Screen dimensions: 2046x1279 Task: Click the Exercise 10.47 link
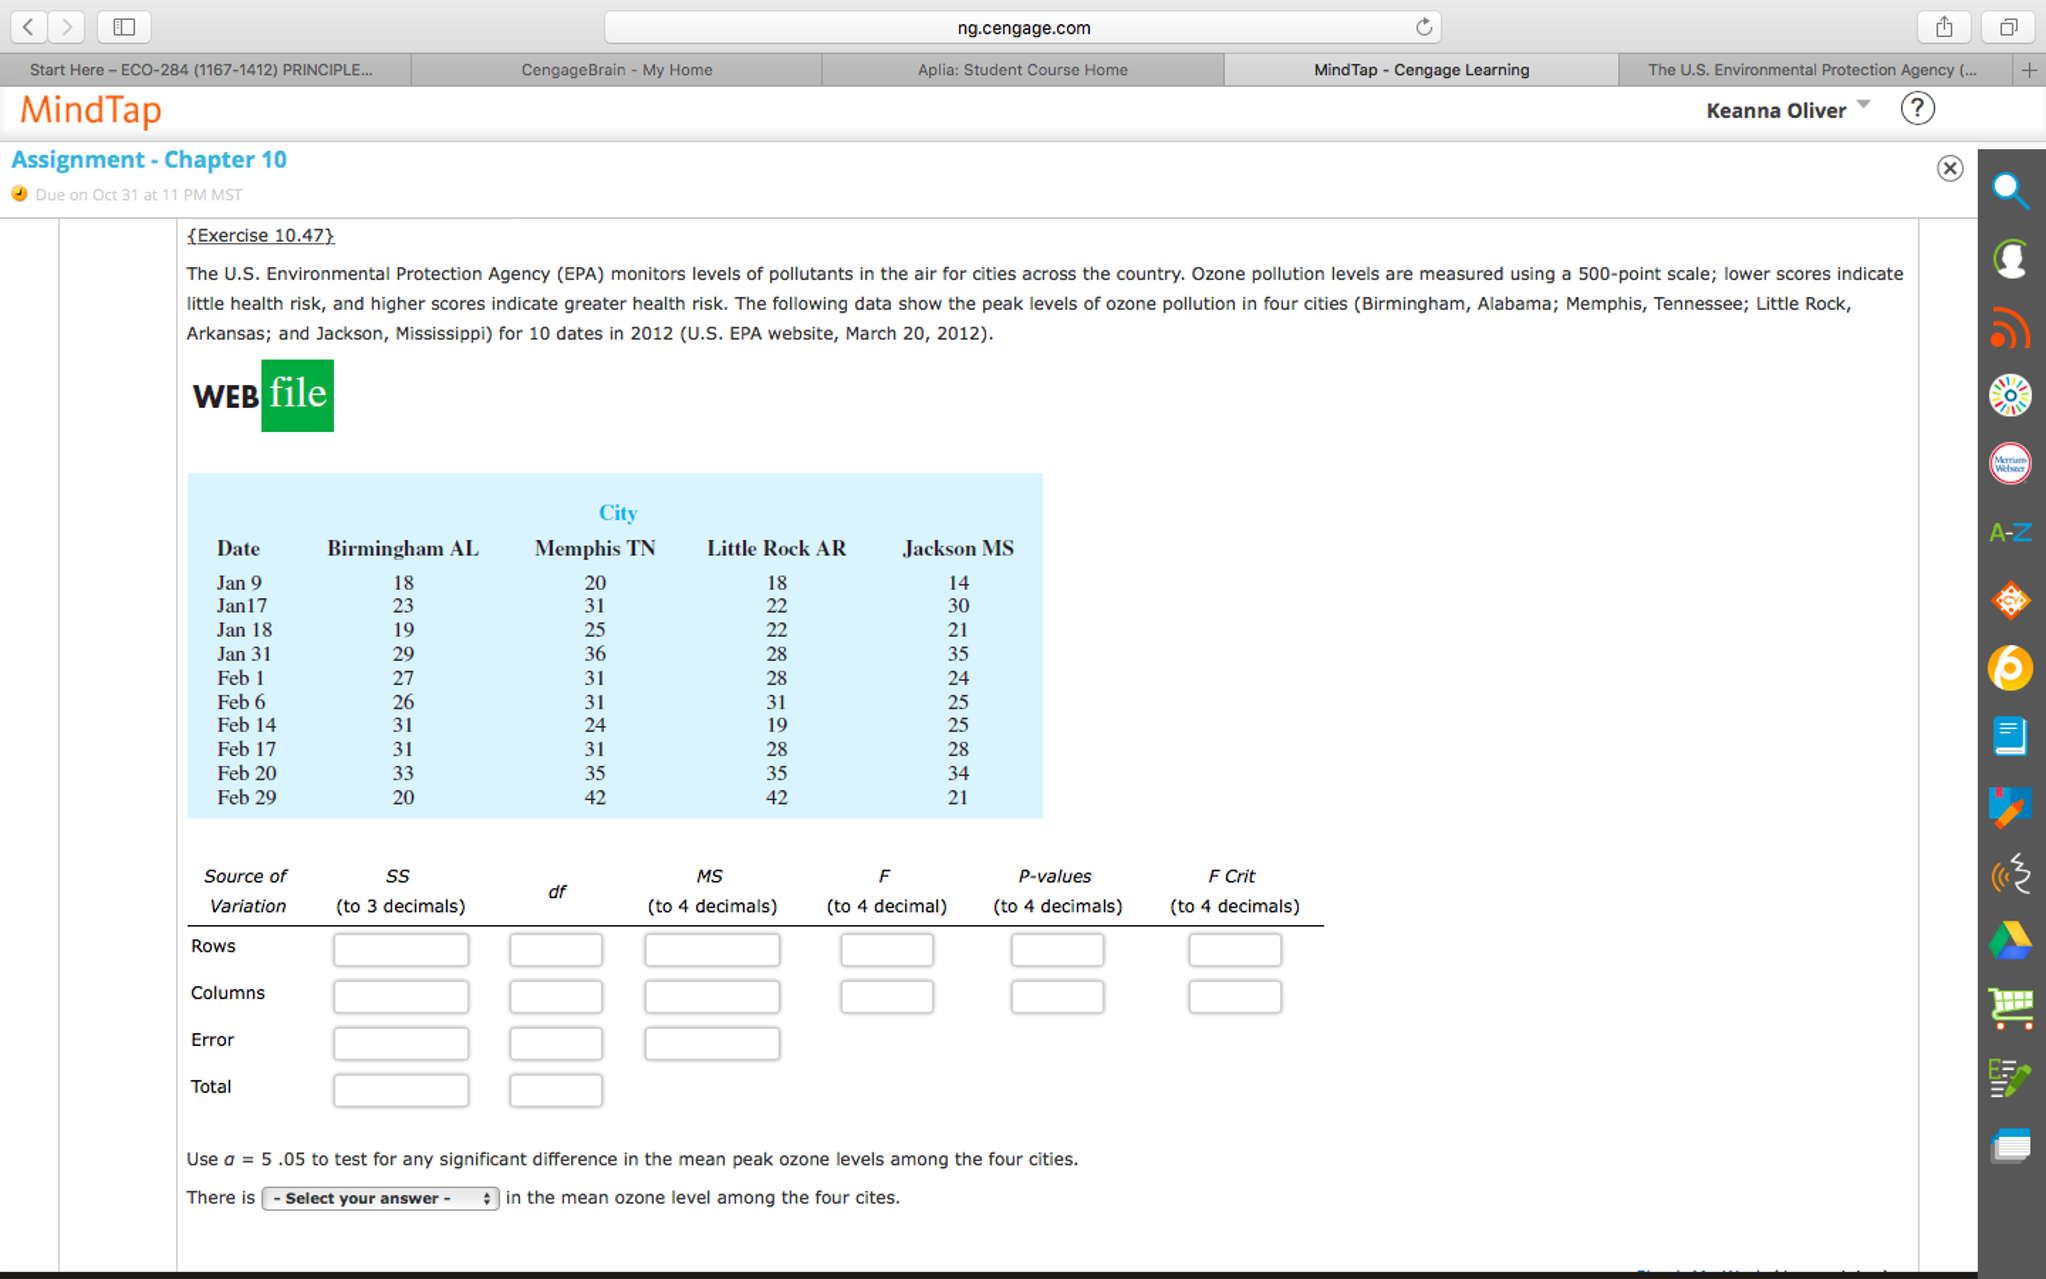pos(260,235)
